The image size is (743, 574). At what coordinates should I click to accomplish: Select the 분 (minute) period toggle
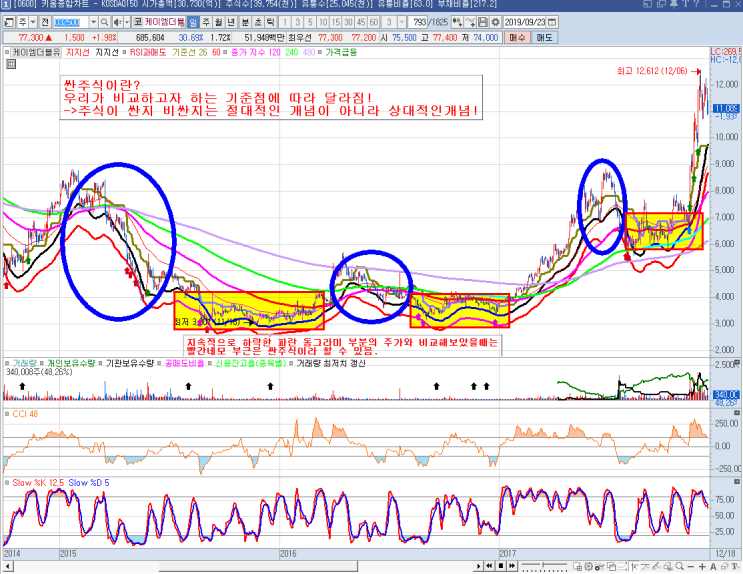[x=245, y=22]
